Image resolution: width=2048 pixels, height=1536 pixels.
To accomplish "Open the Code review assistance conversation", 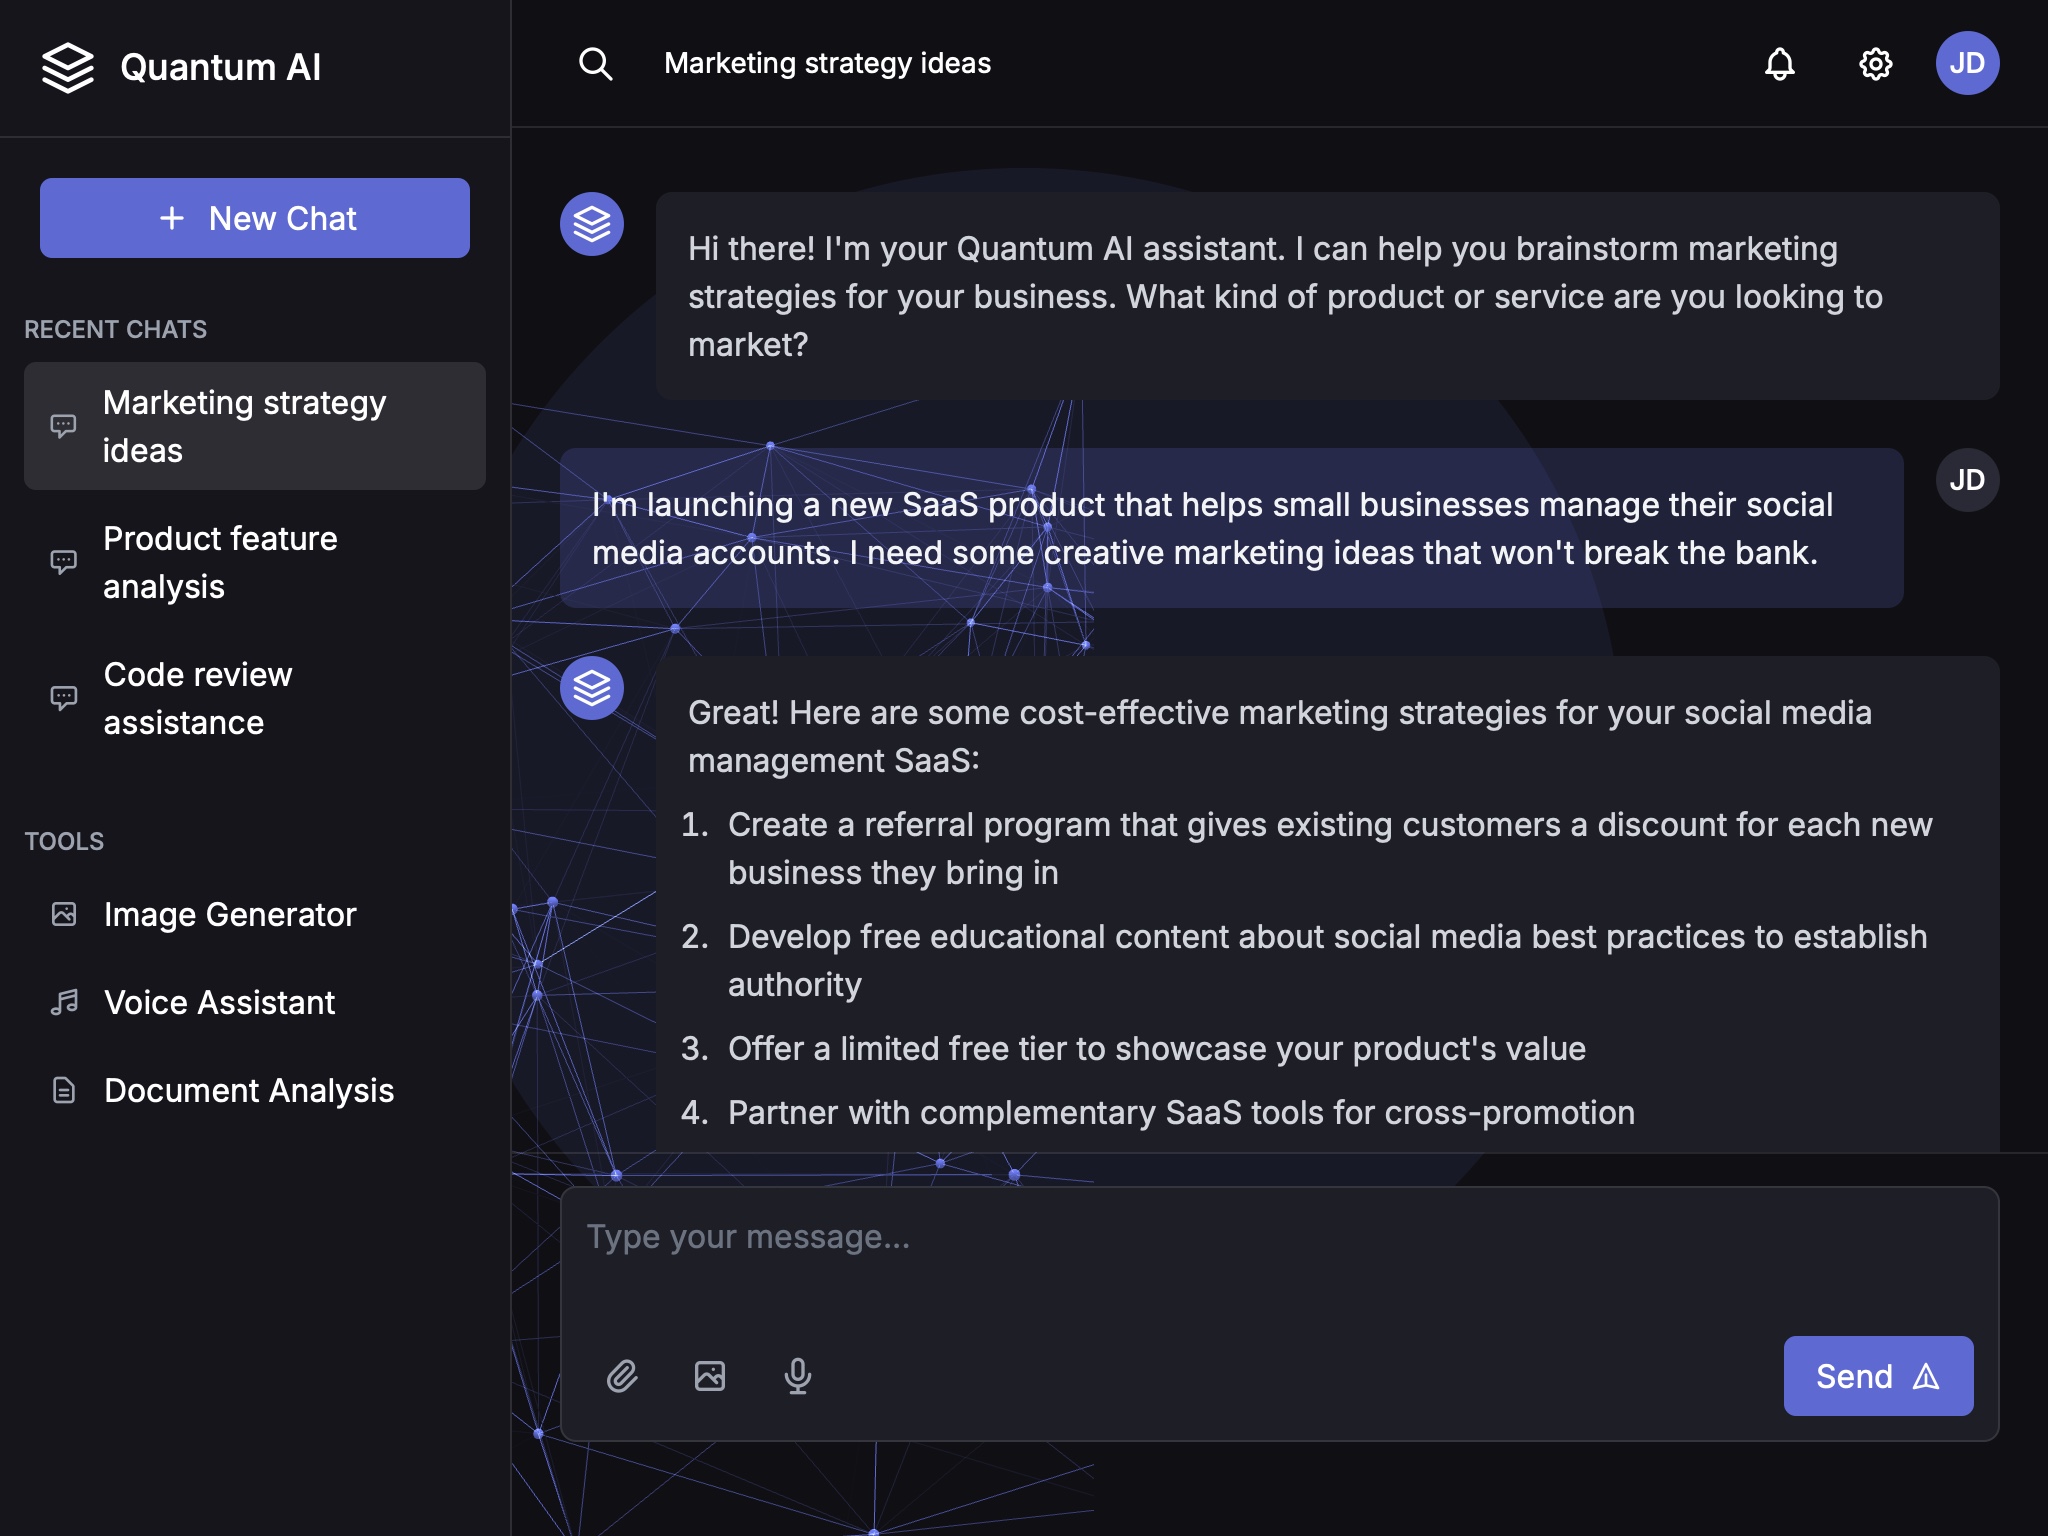I will tap(197, 697).
